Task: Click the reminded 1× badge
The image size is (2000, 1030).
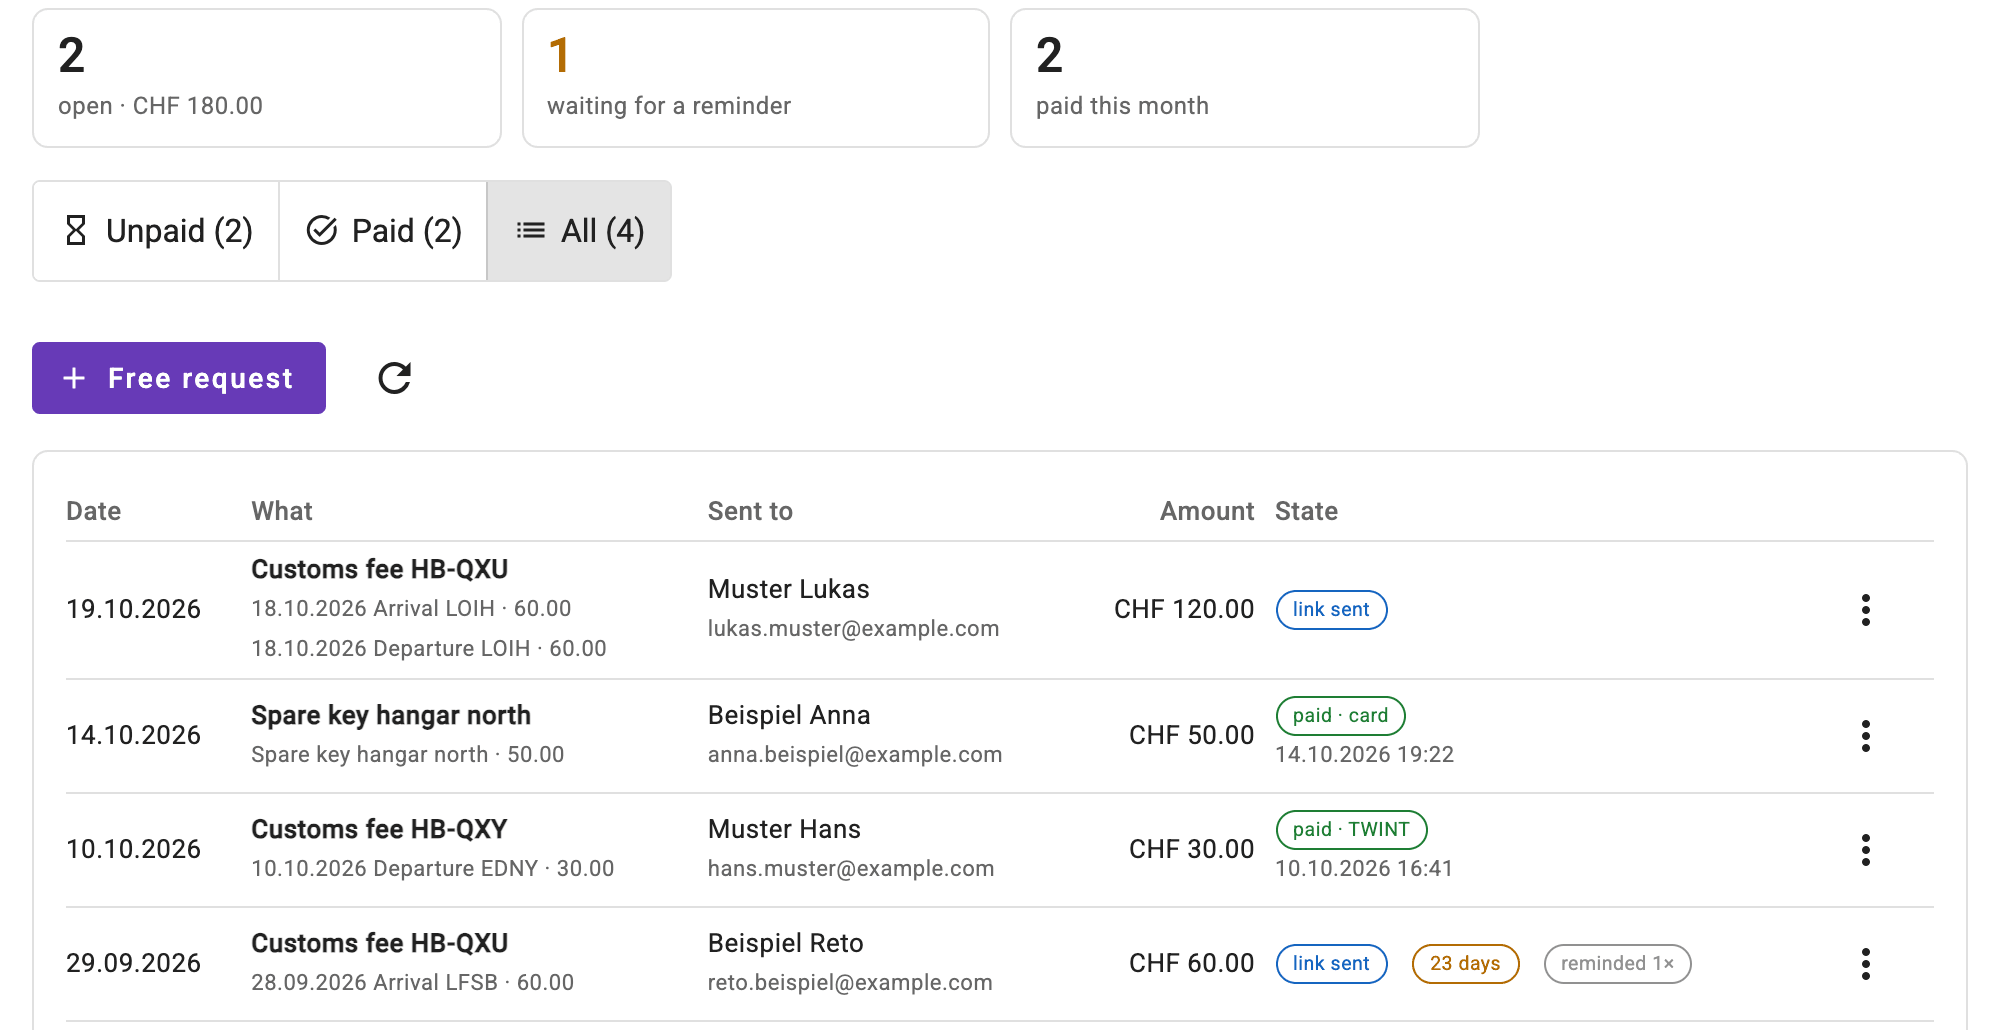Action: 1617,964
